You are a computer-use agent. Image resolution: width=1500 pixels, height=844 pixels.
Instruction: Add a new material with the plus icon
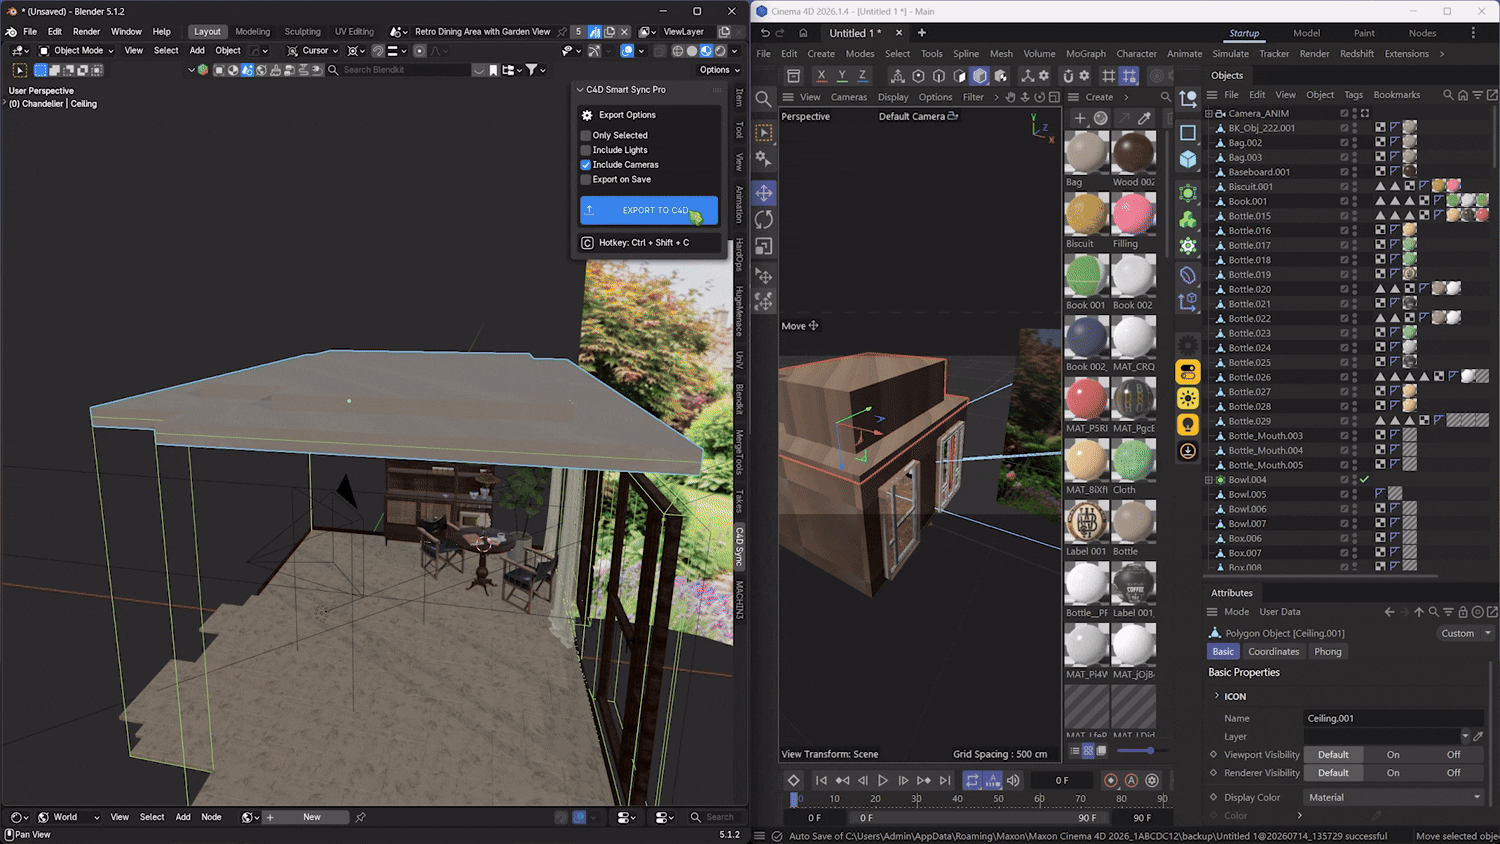pyautogui.click(x=1079, y=118)
